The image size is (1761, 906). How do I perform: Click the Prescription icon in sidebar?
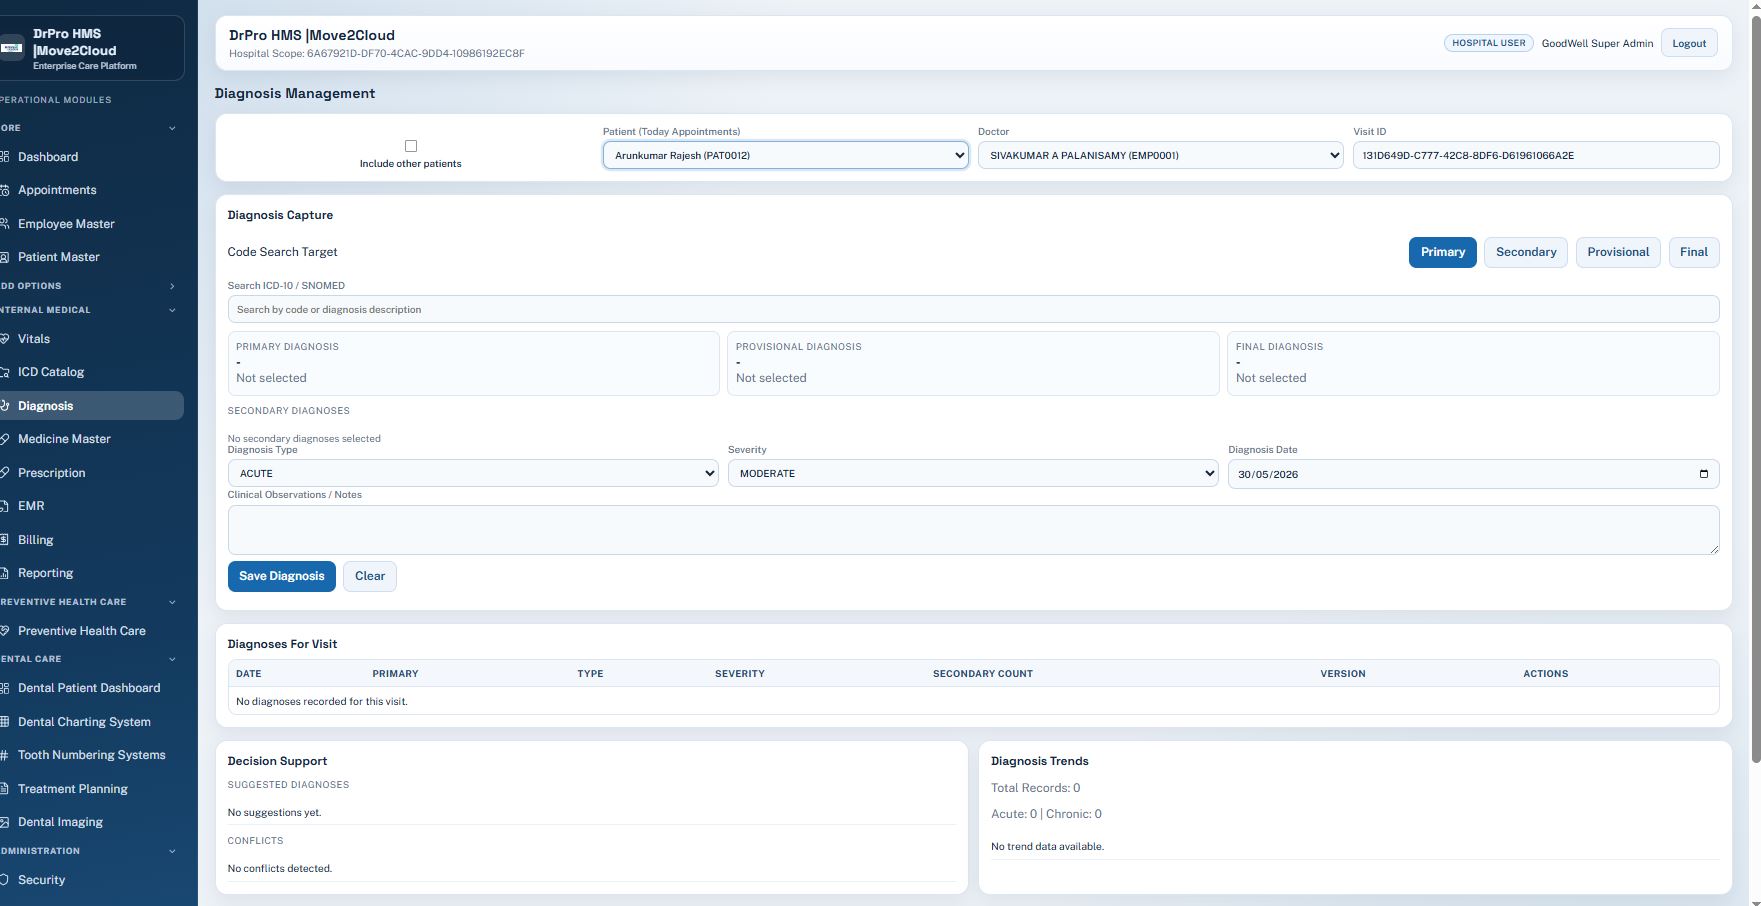5,473
